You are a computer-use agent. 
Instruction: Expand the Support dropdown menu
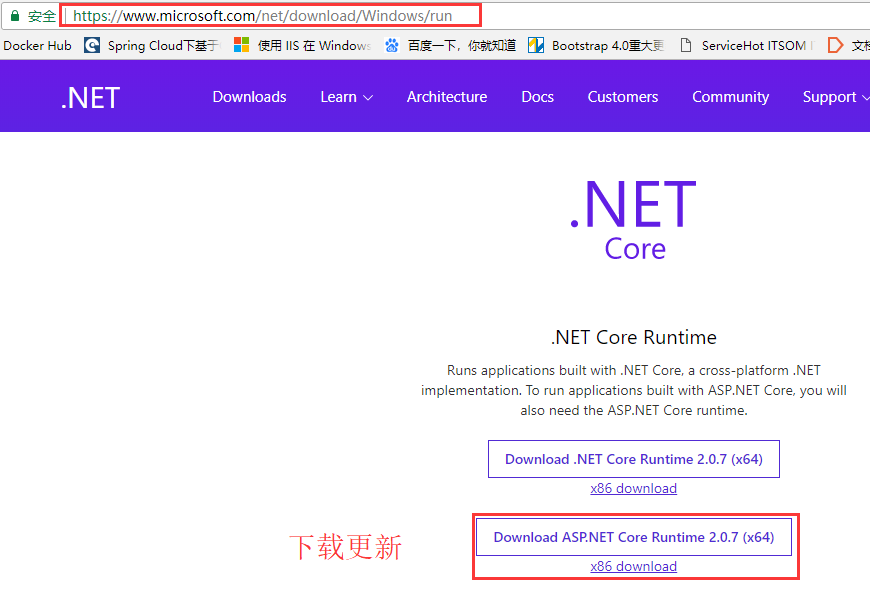[x=836, y=97]
